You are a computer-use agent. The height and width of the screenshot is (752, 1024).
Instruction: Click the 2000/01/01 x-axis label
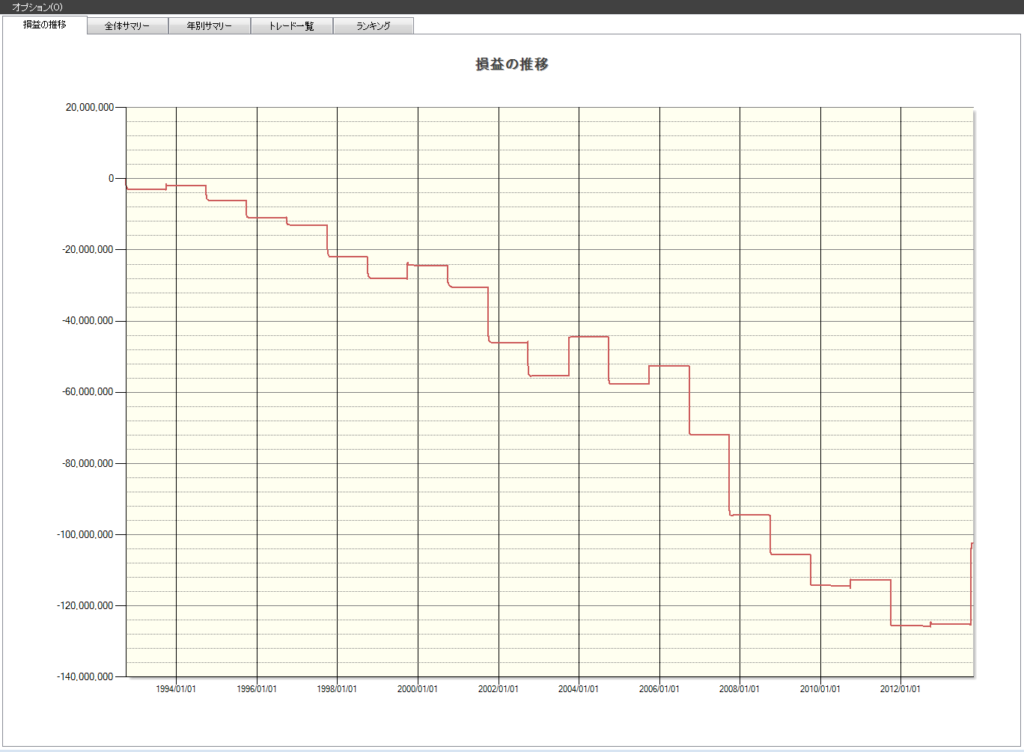[x=417, y=689]
